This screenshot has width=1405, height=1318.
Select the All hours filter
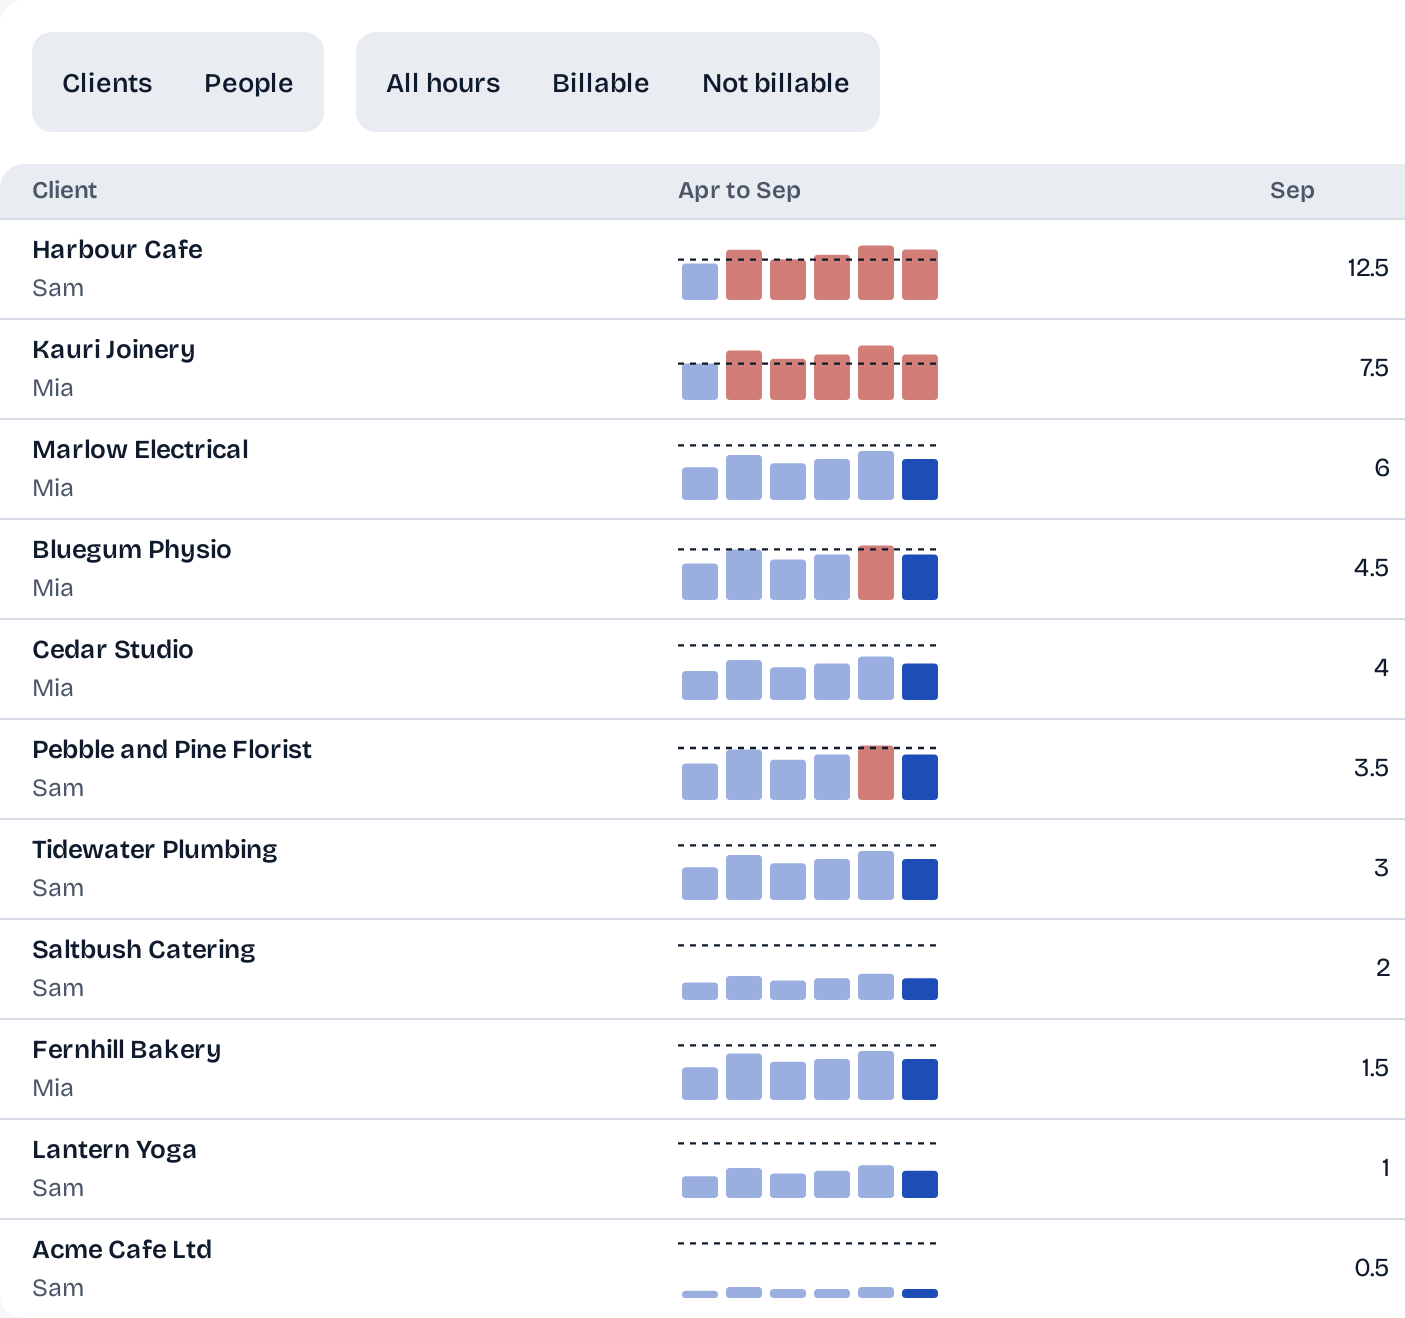pyautogui.click(x=443, y=83)
